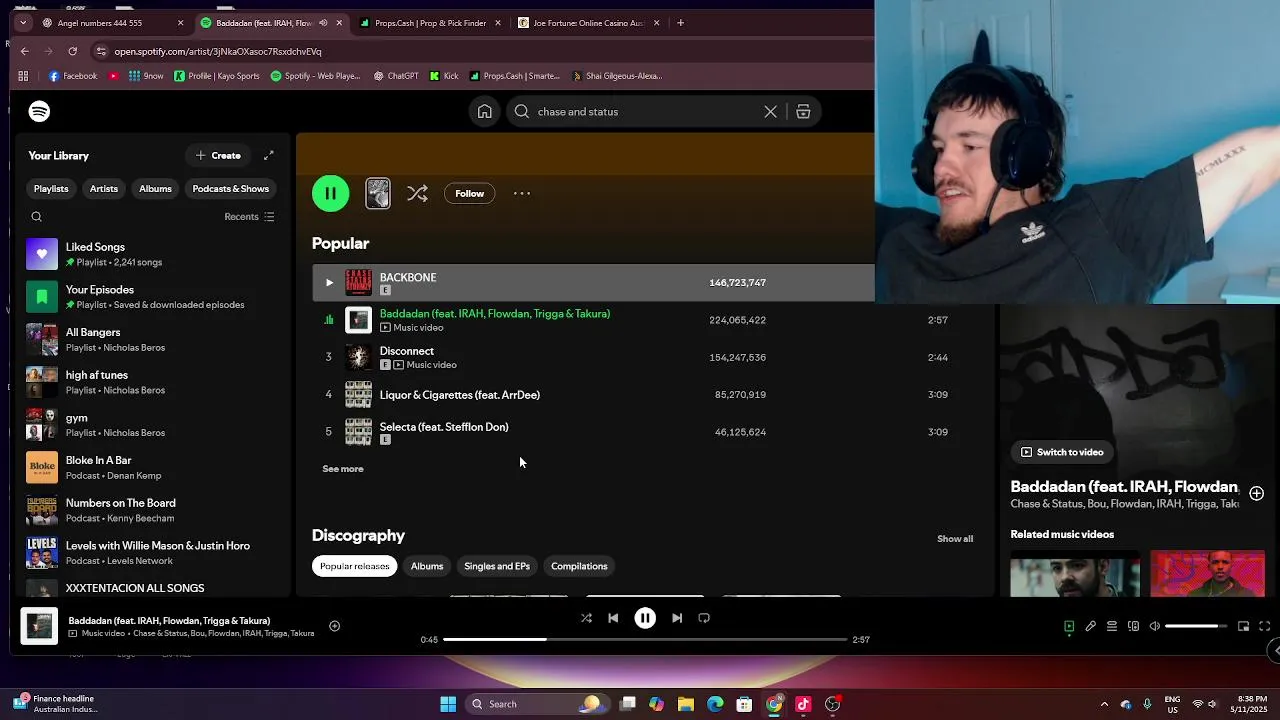Filter library by Artists
The image size is (1280, 720).
(x=104, y=189)
